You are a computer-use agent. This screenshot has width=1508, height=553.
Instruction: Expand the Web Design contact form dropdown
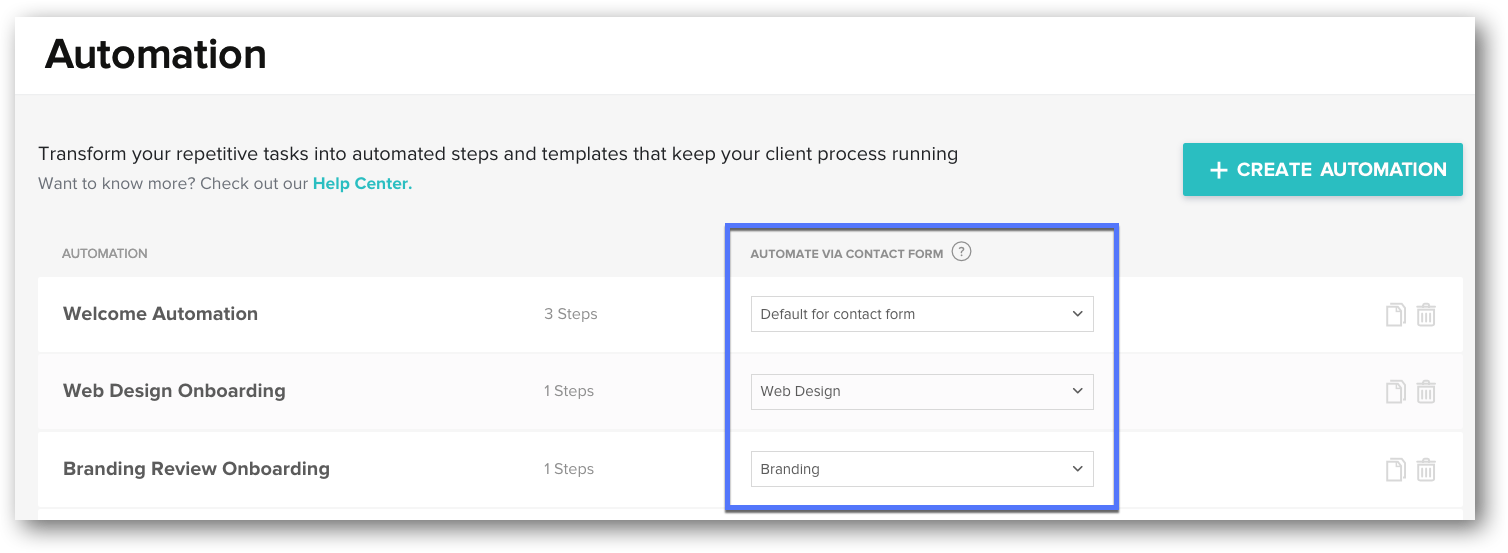921,391
